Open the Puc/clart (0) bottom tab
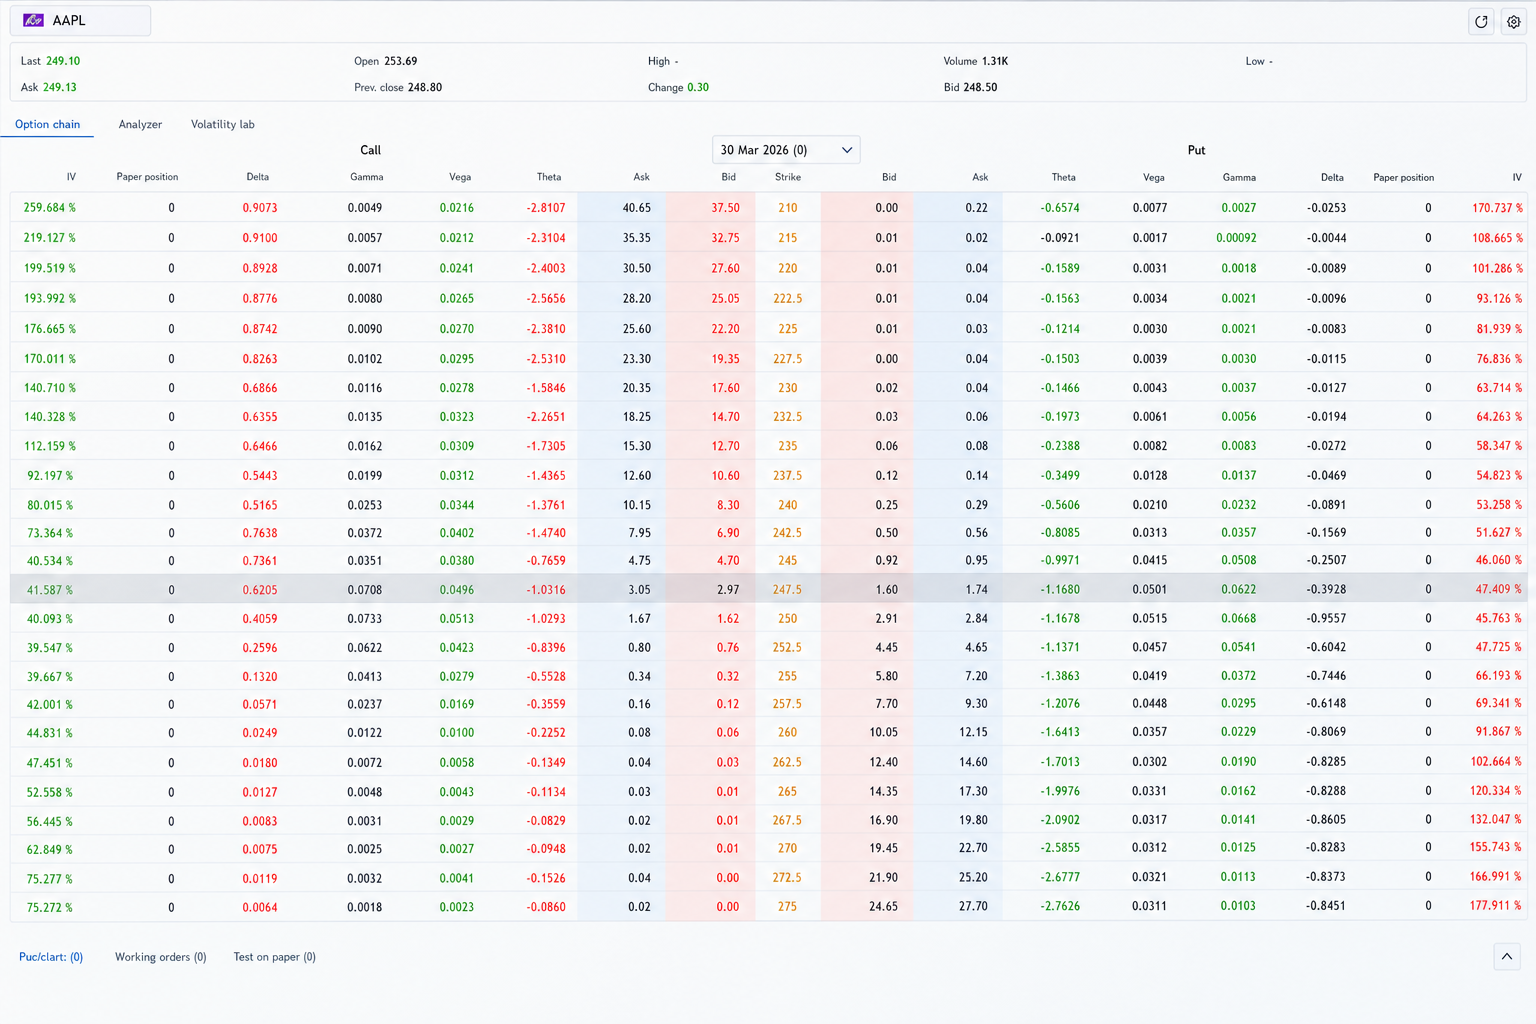 (x=51, y=957)
